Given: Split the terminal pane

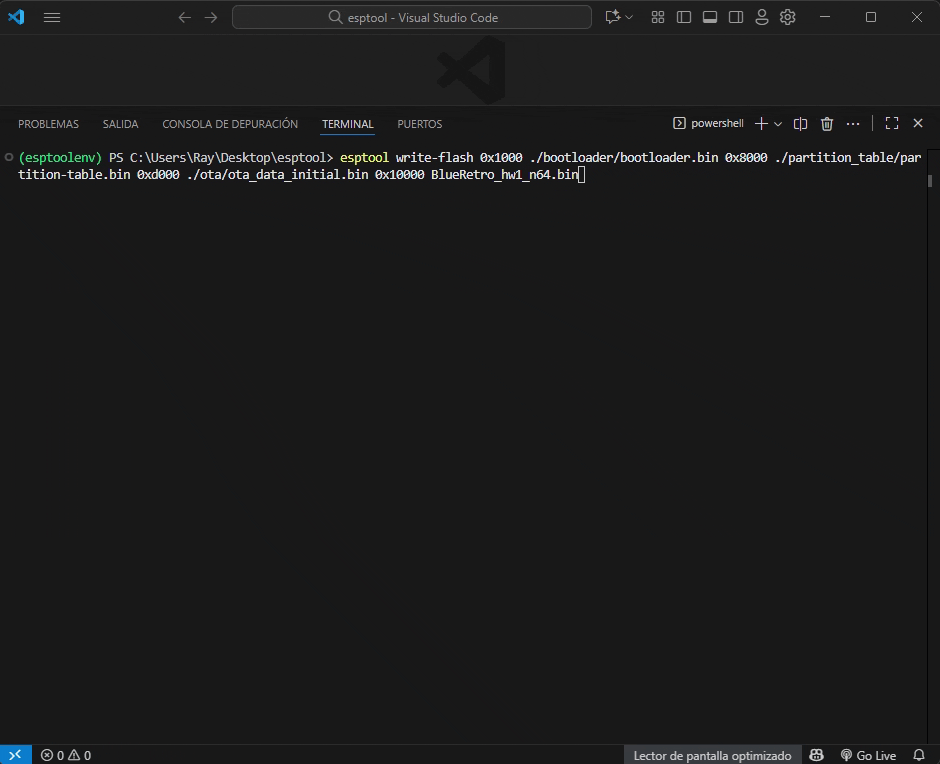Looking at the screenshot, I should [x=800, y=124].
